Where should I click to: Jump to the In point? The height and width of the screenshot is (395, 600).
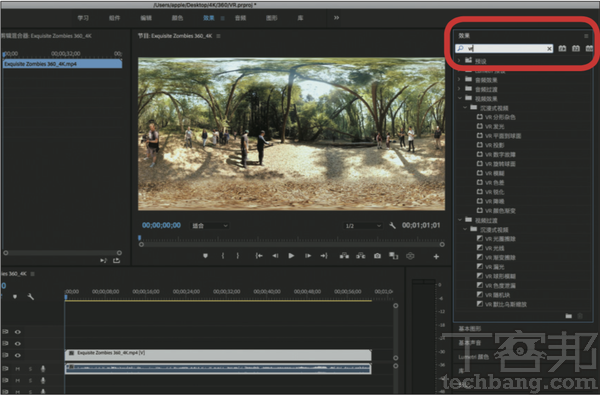[259, 256]
